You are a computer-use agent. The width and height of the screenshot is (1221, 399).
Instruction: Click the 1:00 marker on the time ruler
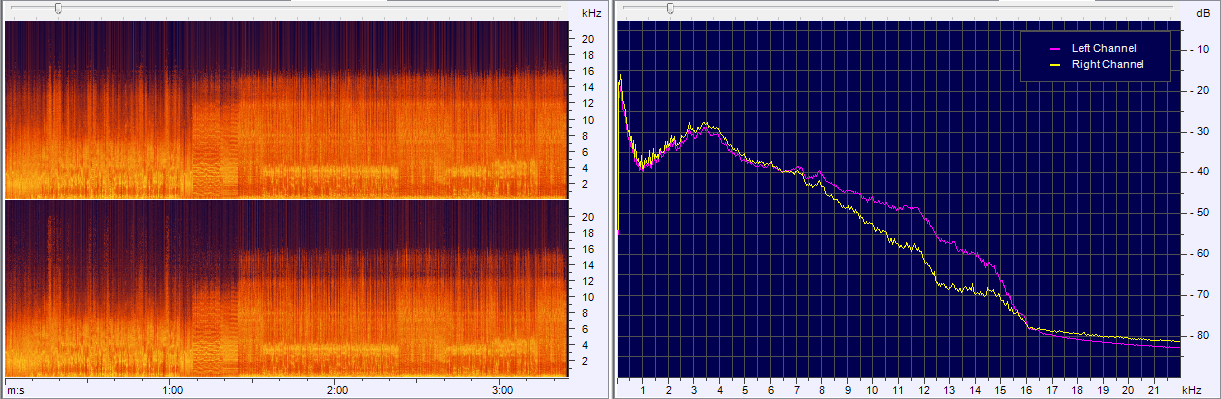pos(172,390)
